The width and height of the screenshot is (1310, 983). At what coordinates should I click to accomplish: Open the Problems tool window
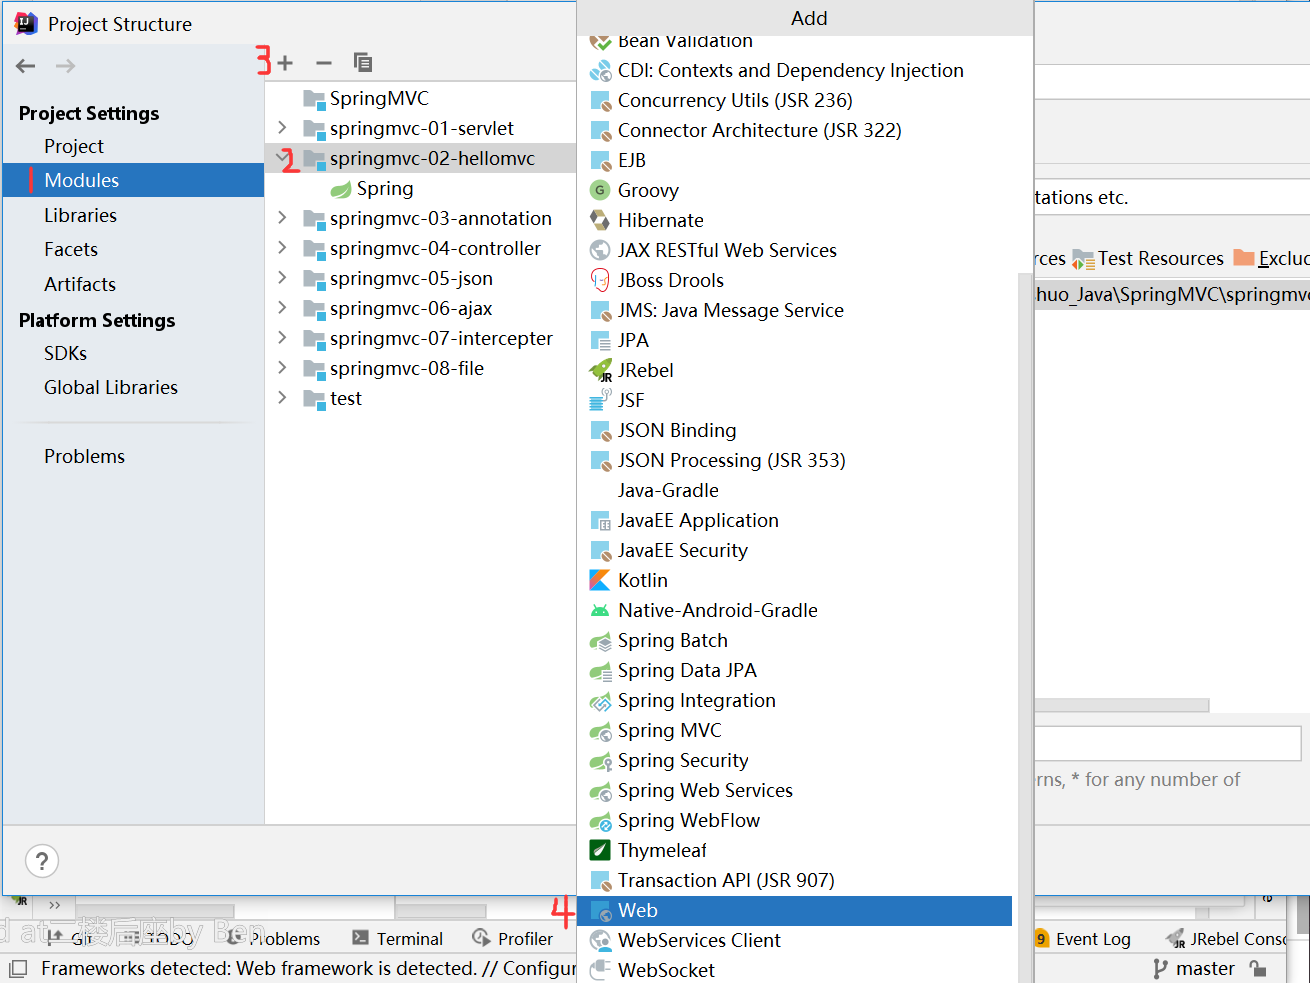point(283,938)
